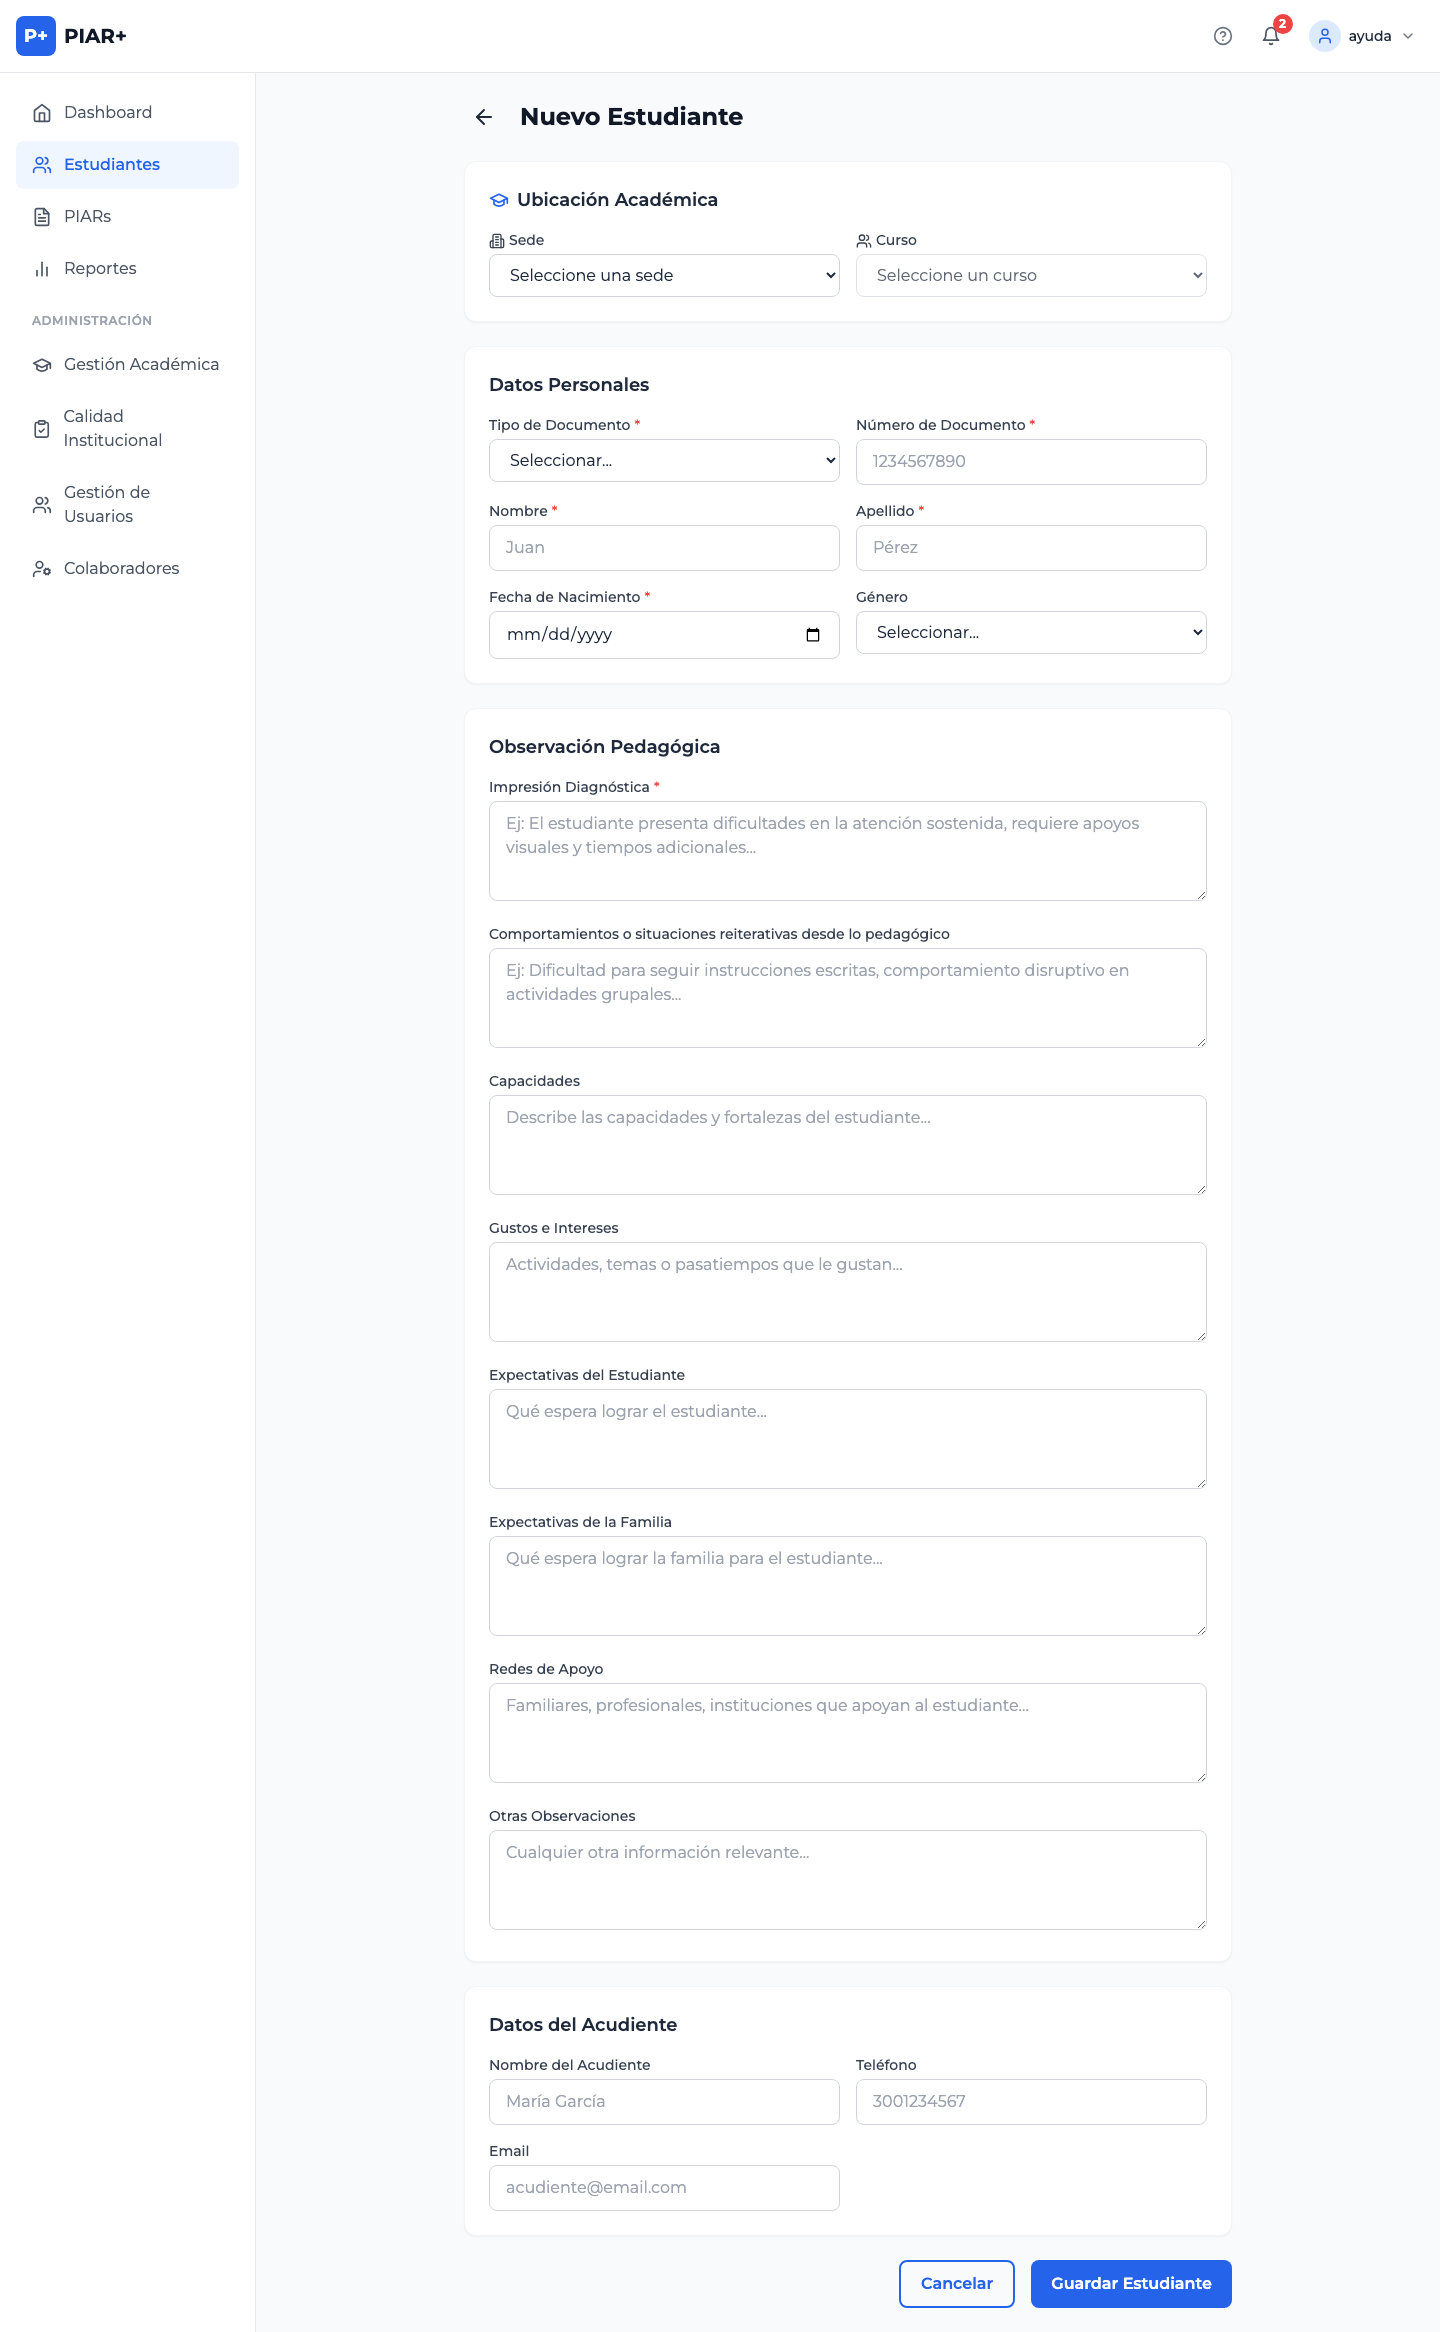Screen dimensions: 1440x2332
Task: Click the Reportes bar chart icon
Action: pos(42,269)
